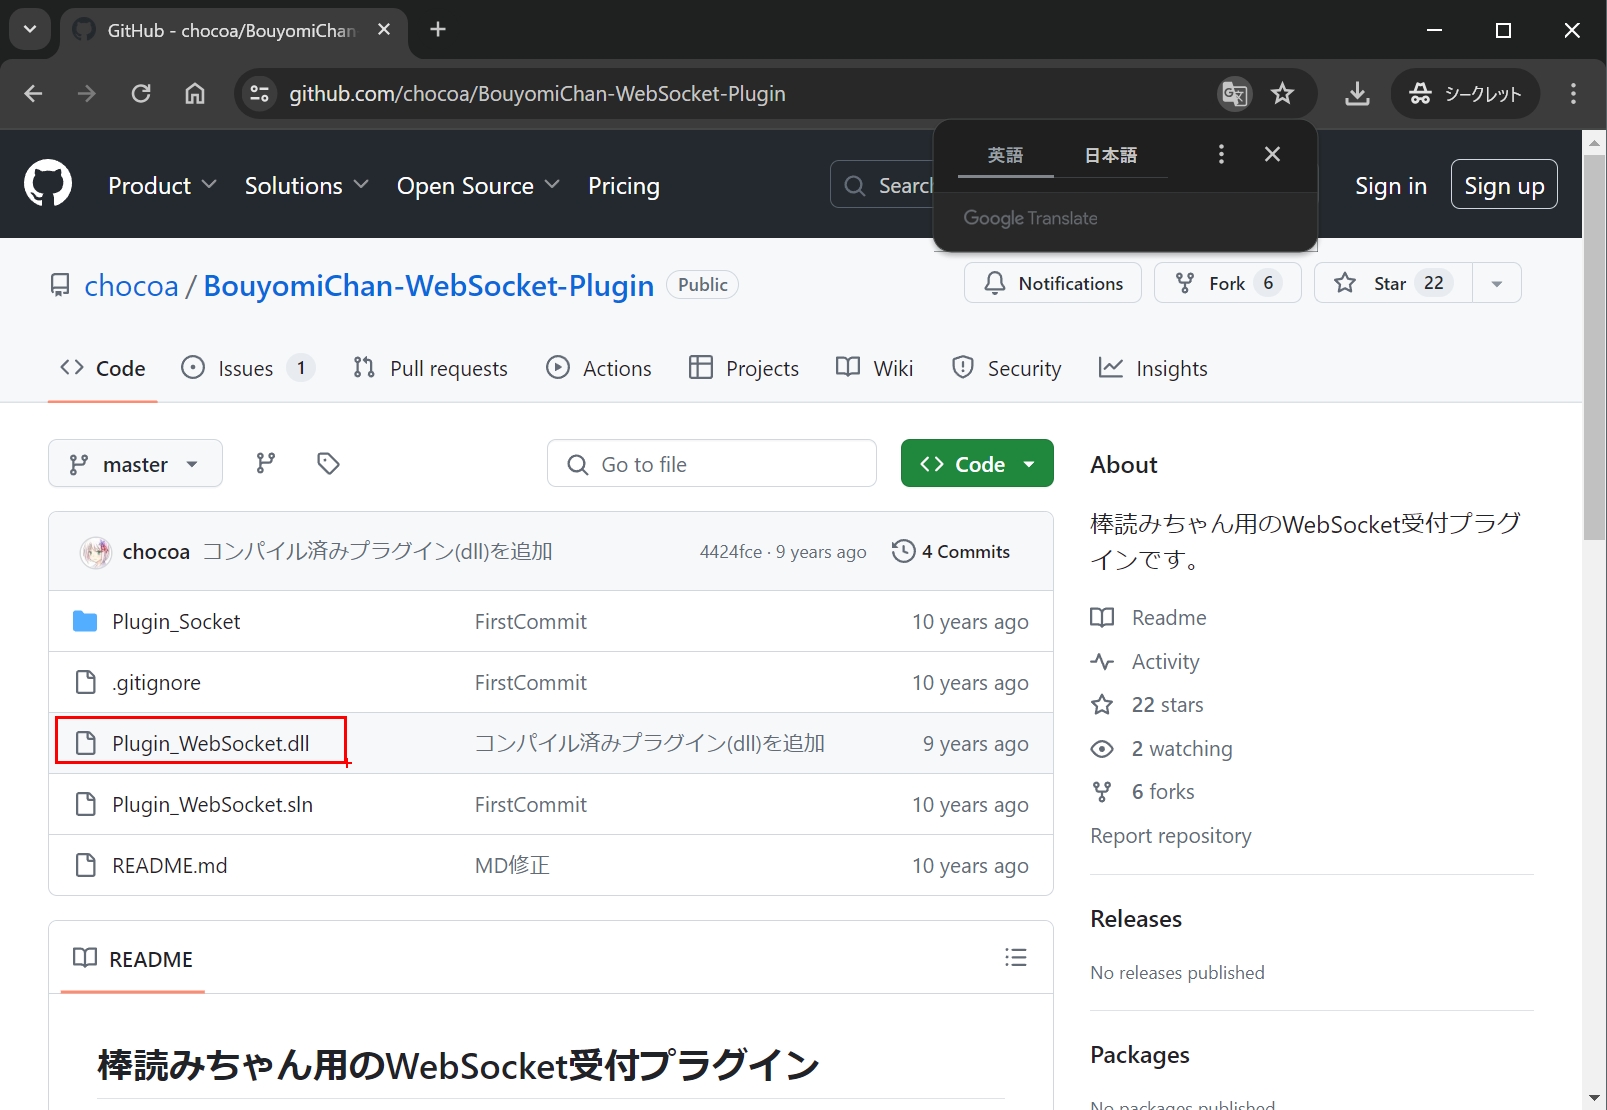Go back to the previous page

pos(33,94)
